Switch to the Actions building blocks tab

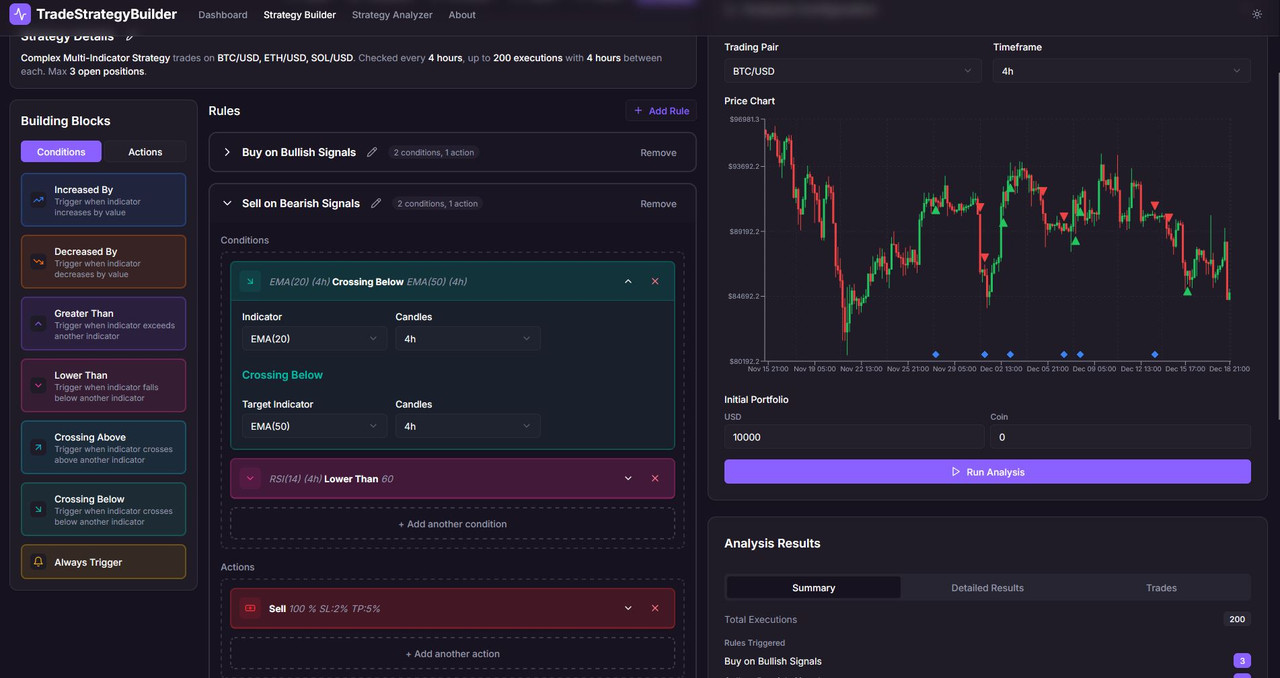click(x=145, y=152)
